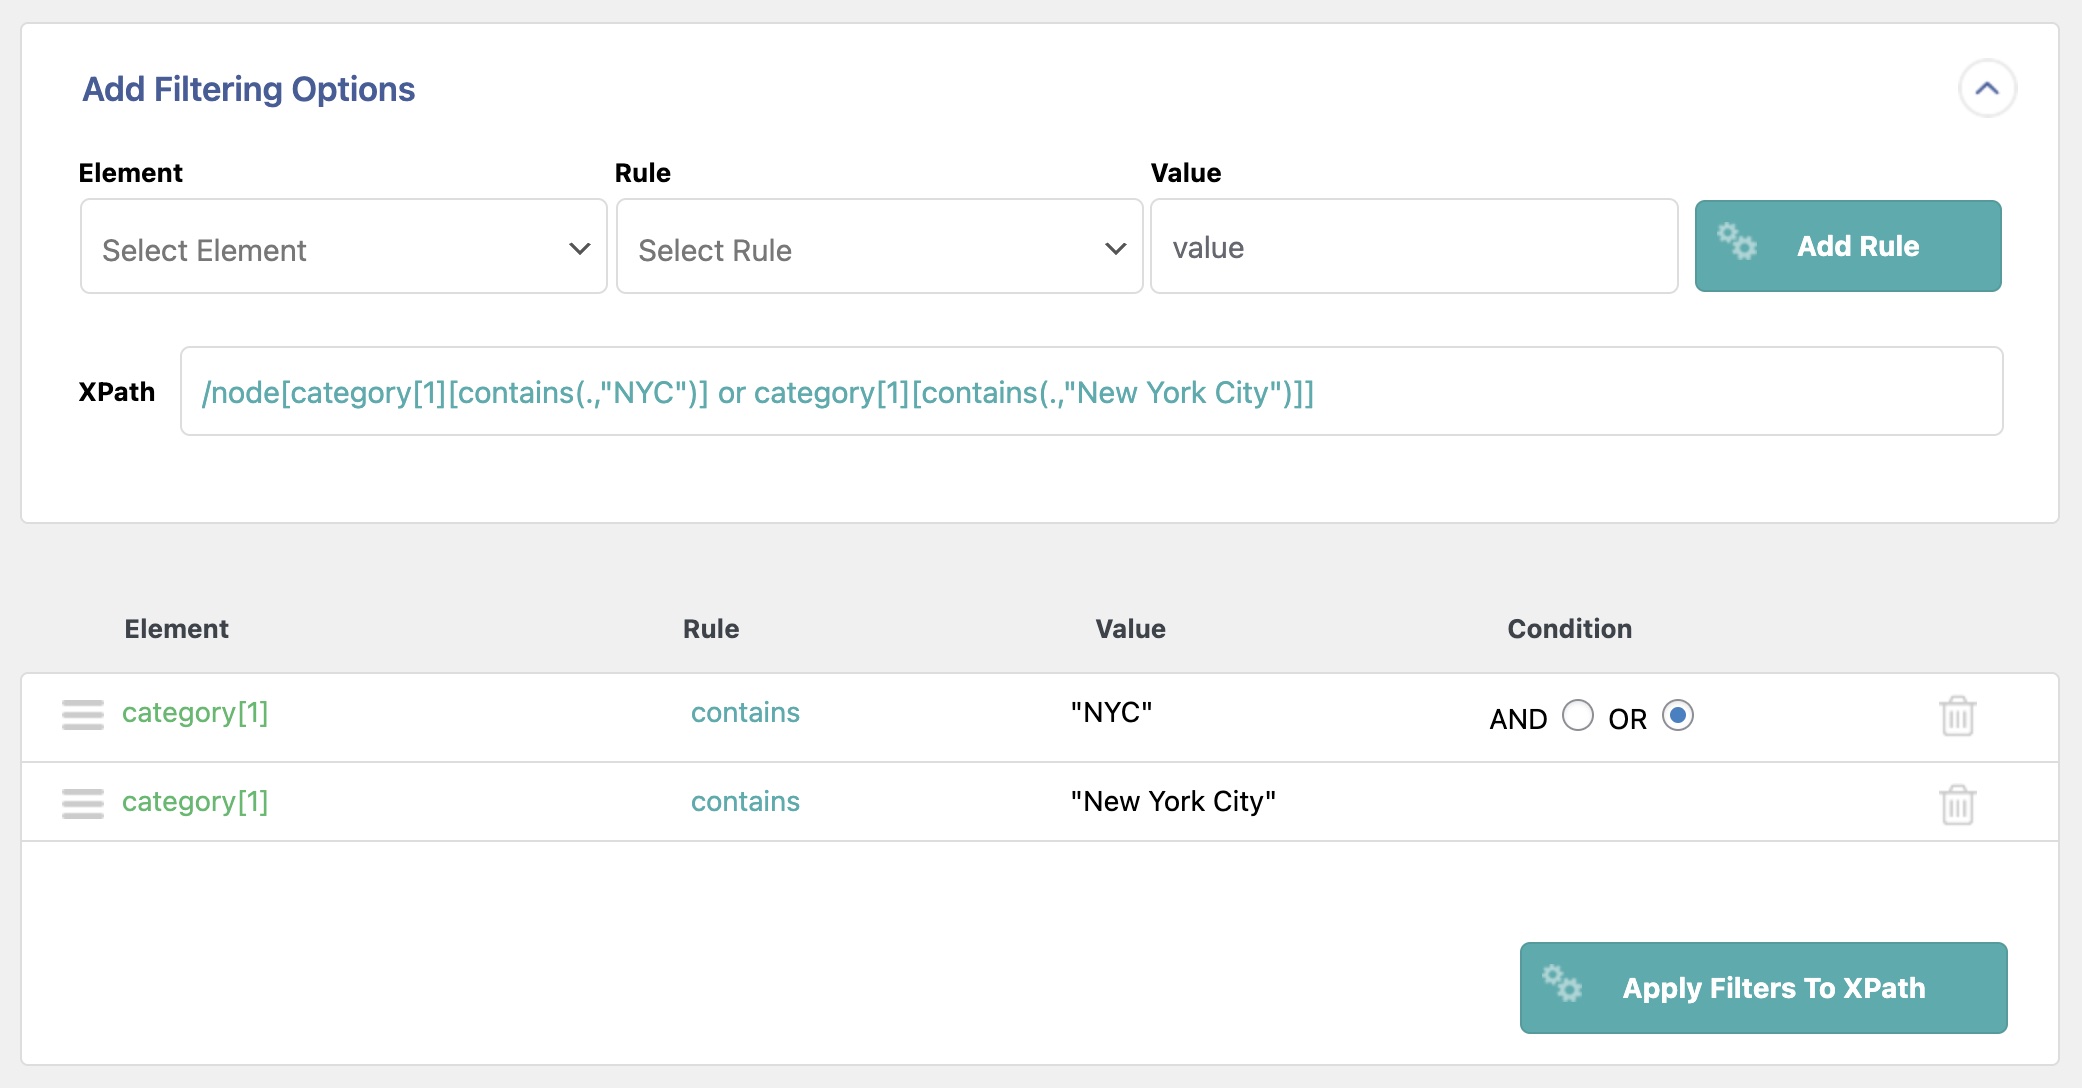Image resolution: width=2082 pixels, height=1088 pixels.
Task: Collapse the Add Filtering Options panel
Action: point(1986,89)
